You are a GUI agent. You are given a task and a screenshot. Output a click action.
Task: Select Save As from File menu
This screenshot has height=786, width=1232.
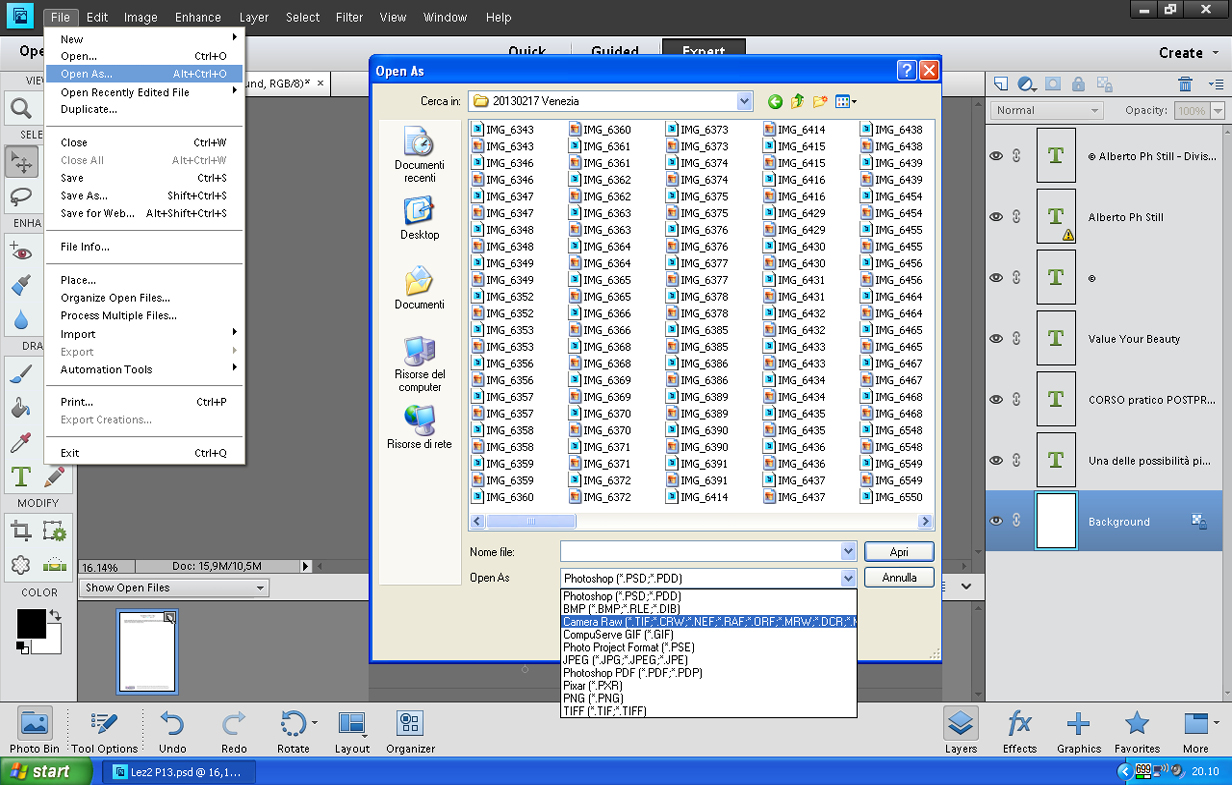tap(84, 196)
